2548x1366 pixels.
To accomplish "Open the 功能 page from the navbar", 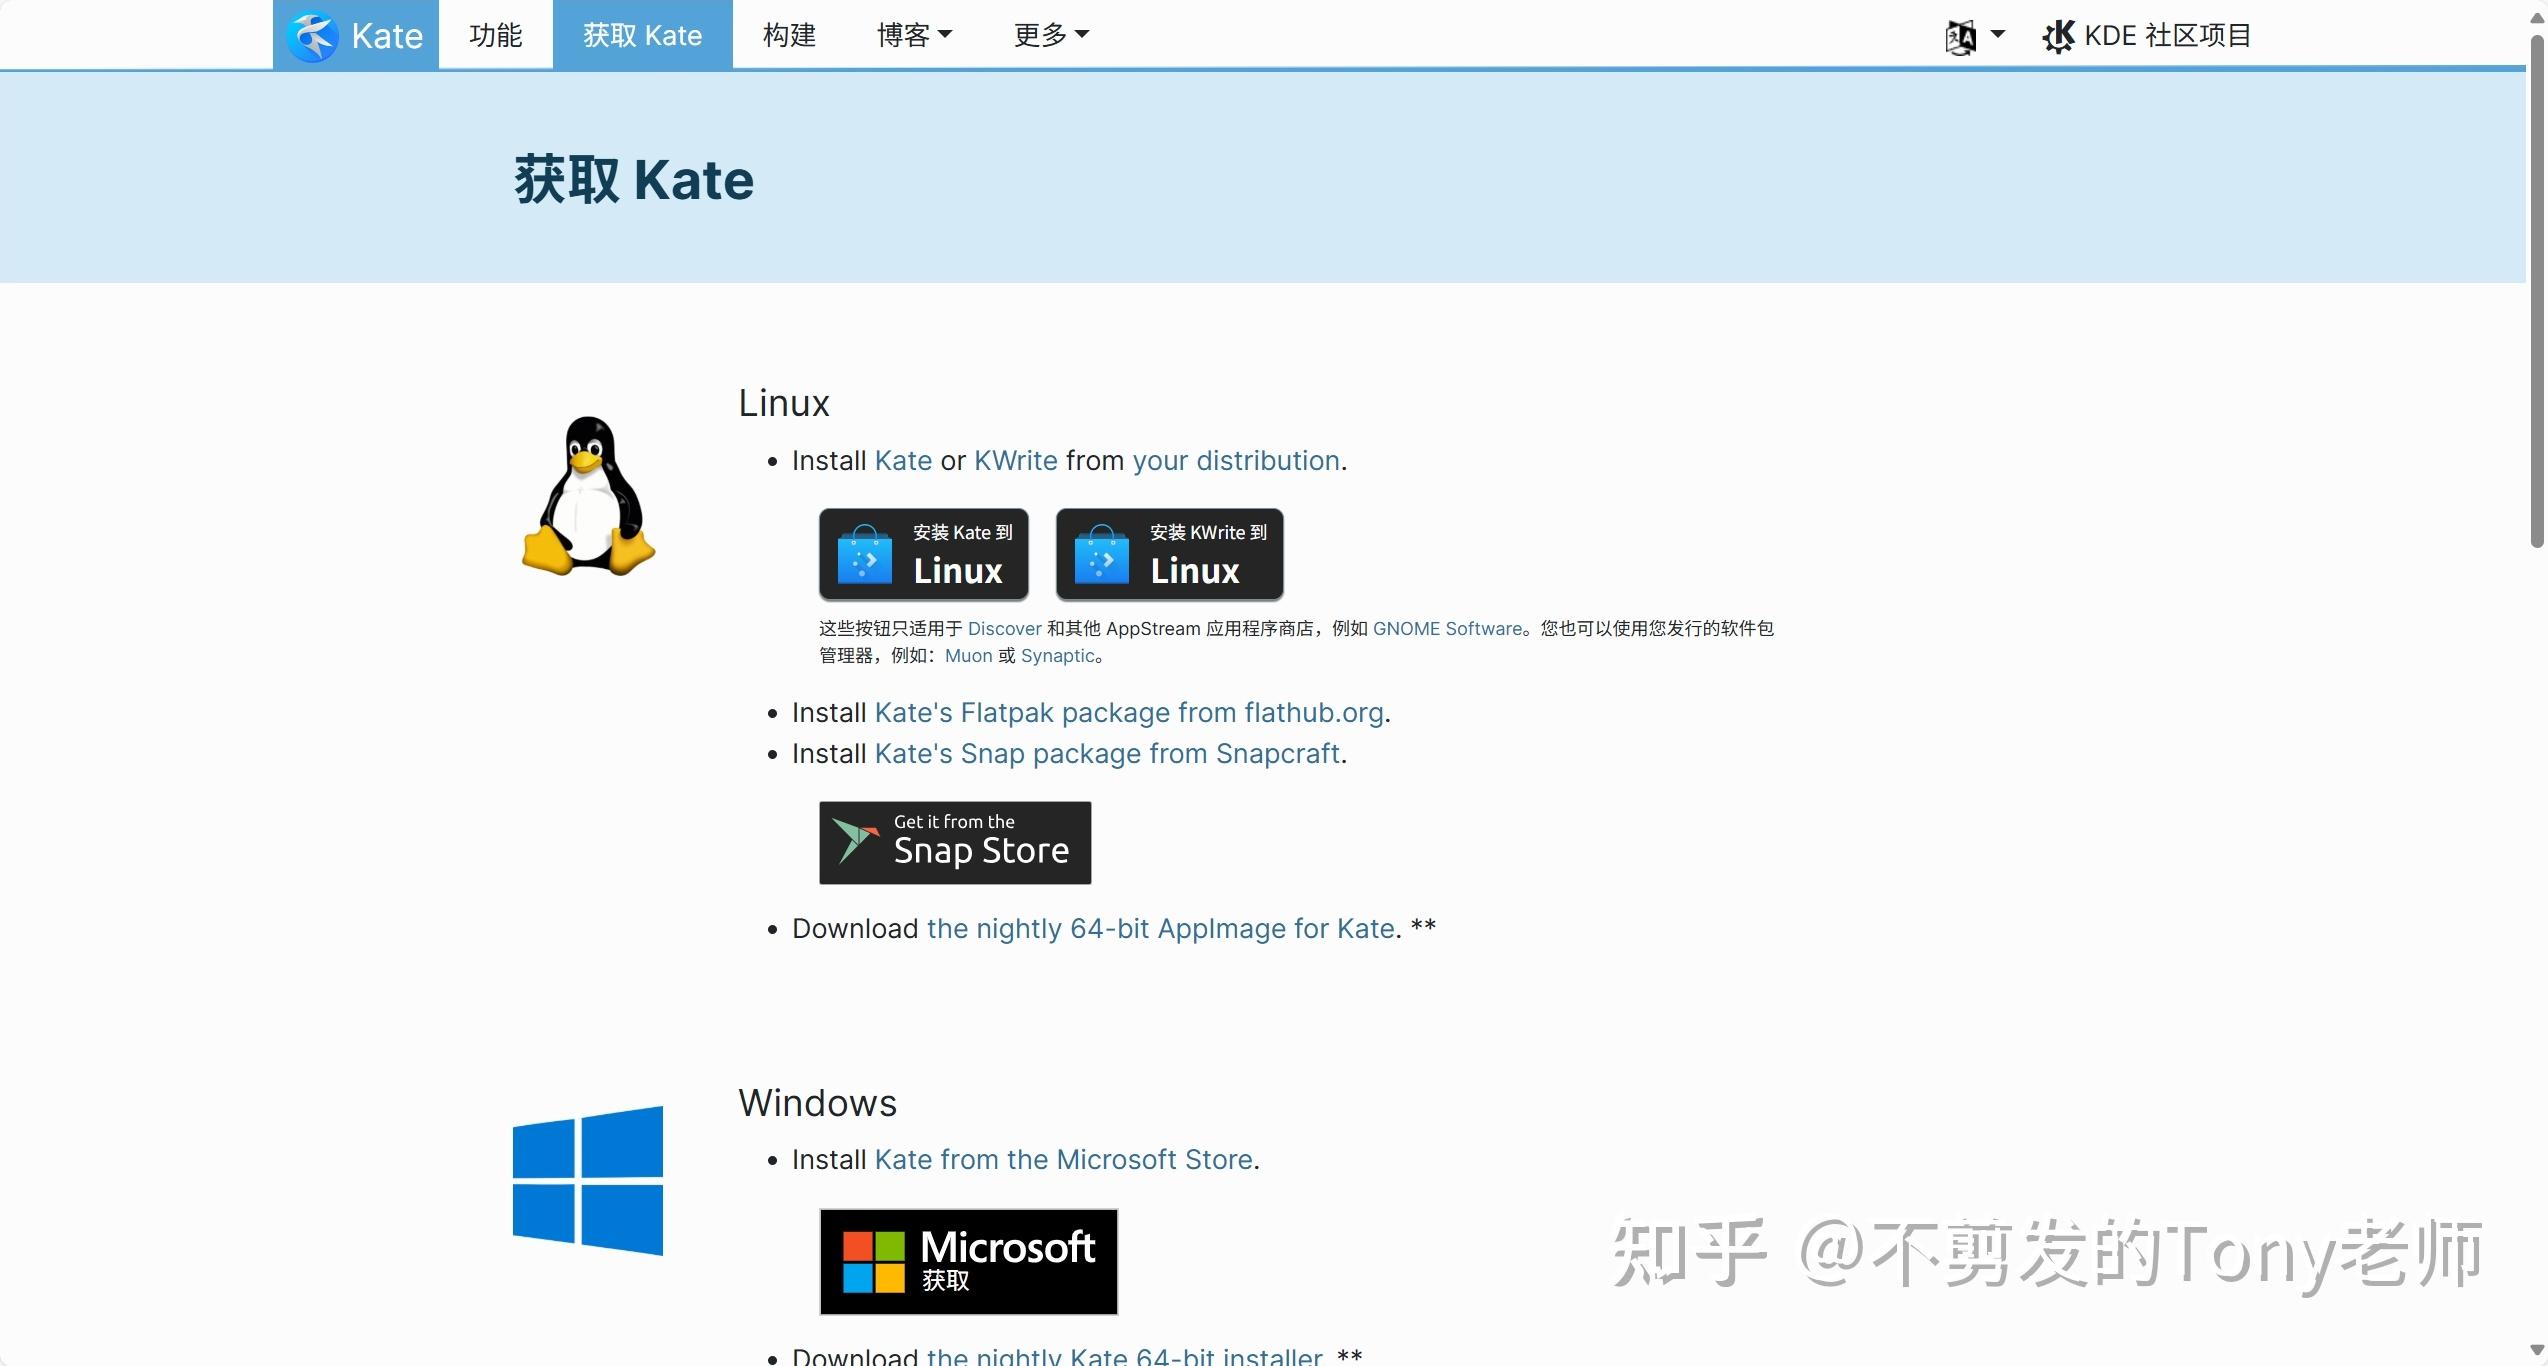I will pos(495,34).
